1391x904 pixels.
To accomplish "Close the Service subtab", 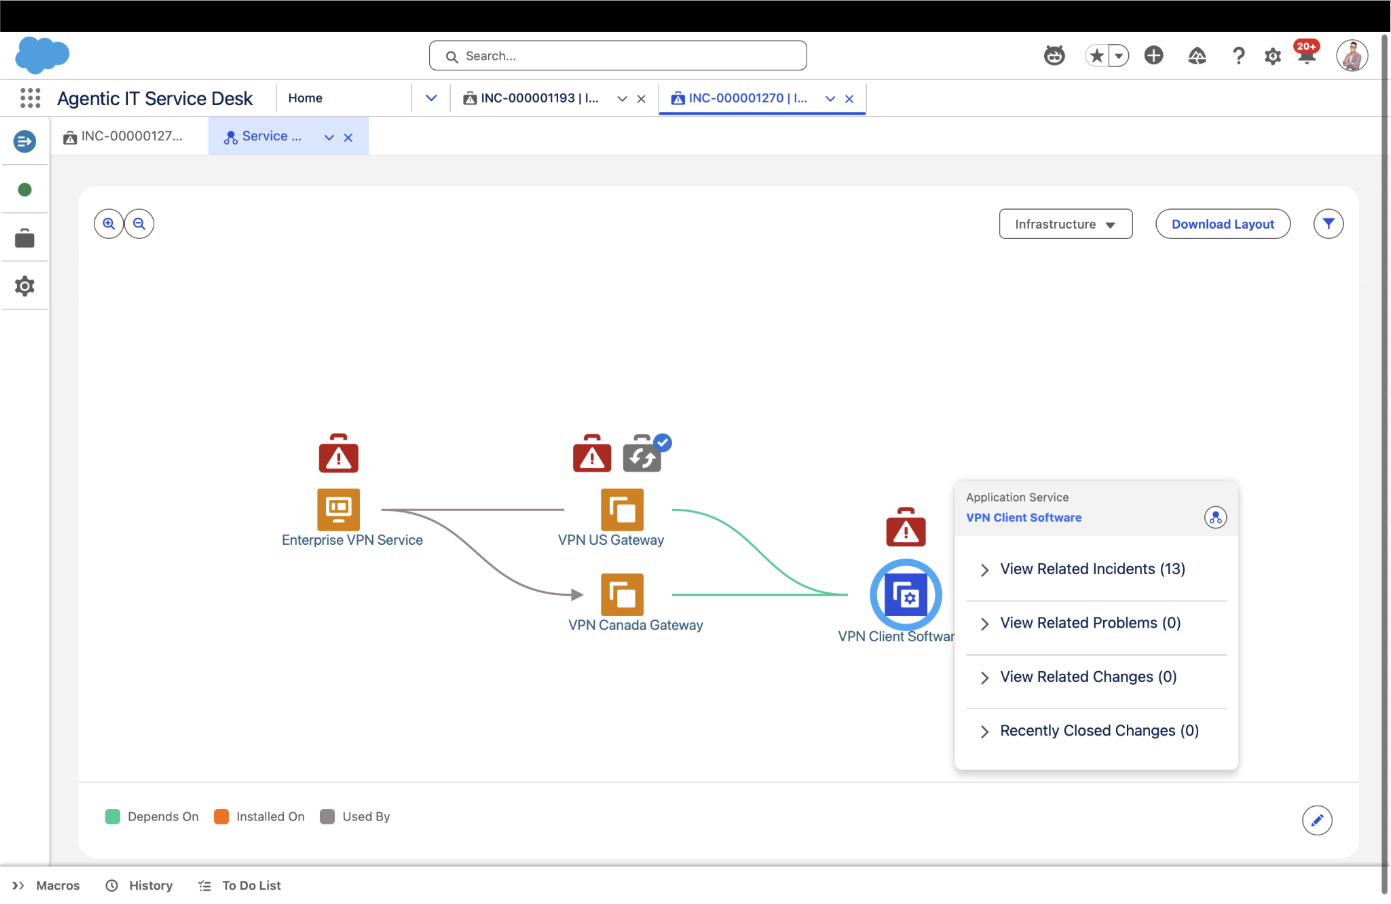I will (348, 138).
